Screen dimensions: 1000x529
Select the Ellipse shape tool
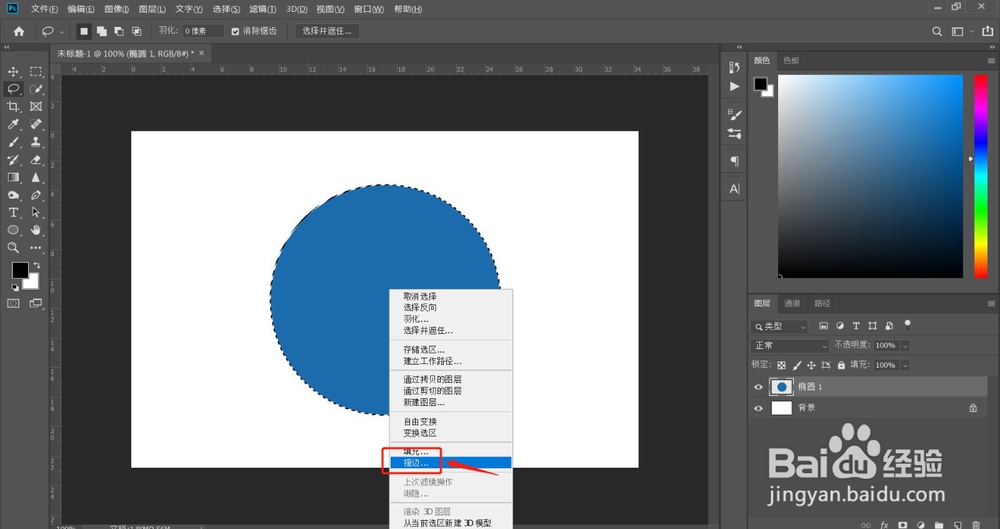coord(13,230)
